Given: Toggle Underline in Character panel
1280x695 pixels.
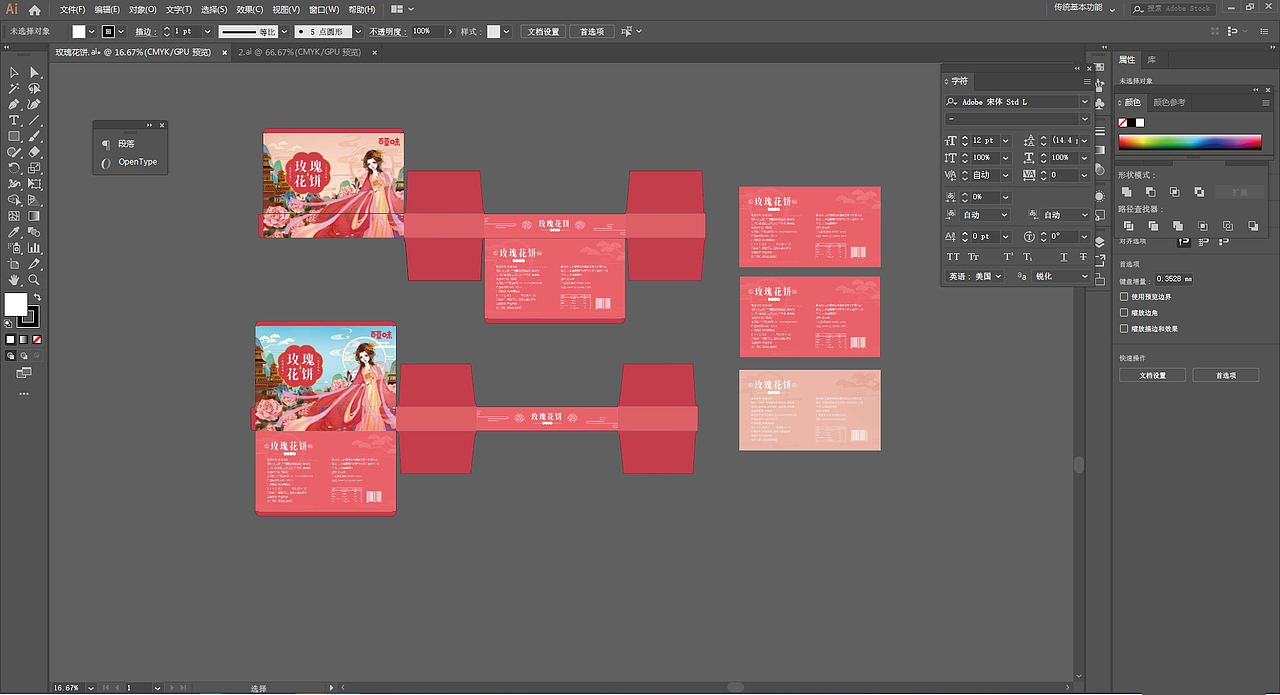Looking at the screenshot, I should point(1064,257).
